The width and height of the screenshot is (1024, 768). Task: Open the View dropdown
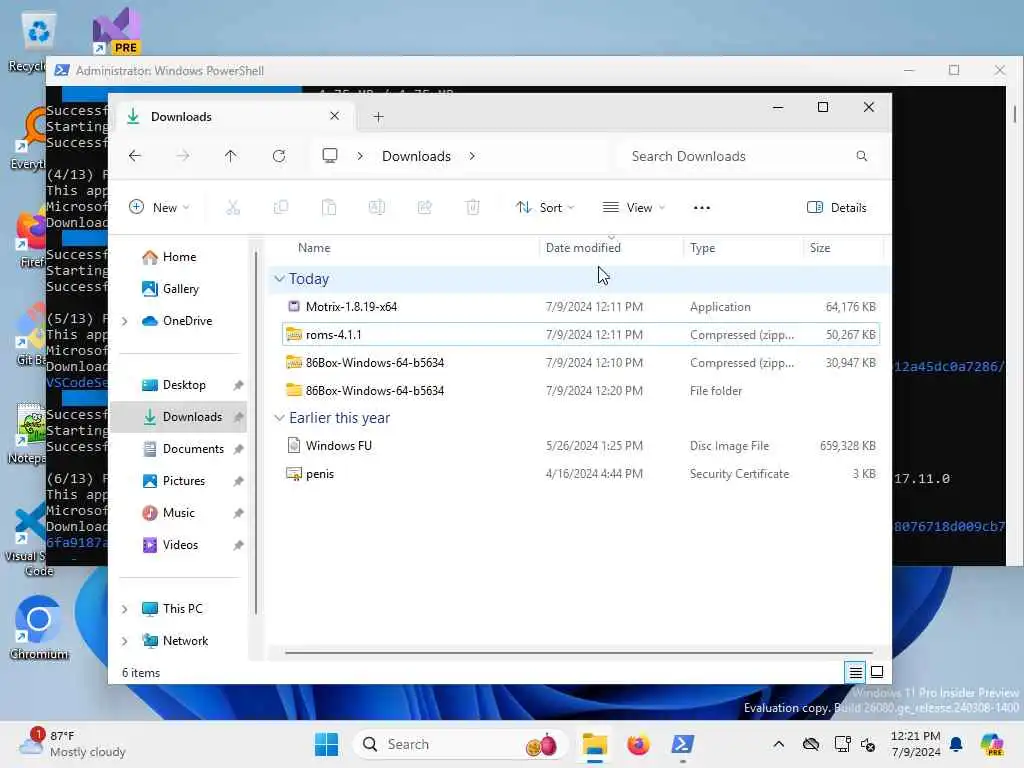[633, 208]
